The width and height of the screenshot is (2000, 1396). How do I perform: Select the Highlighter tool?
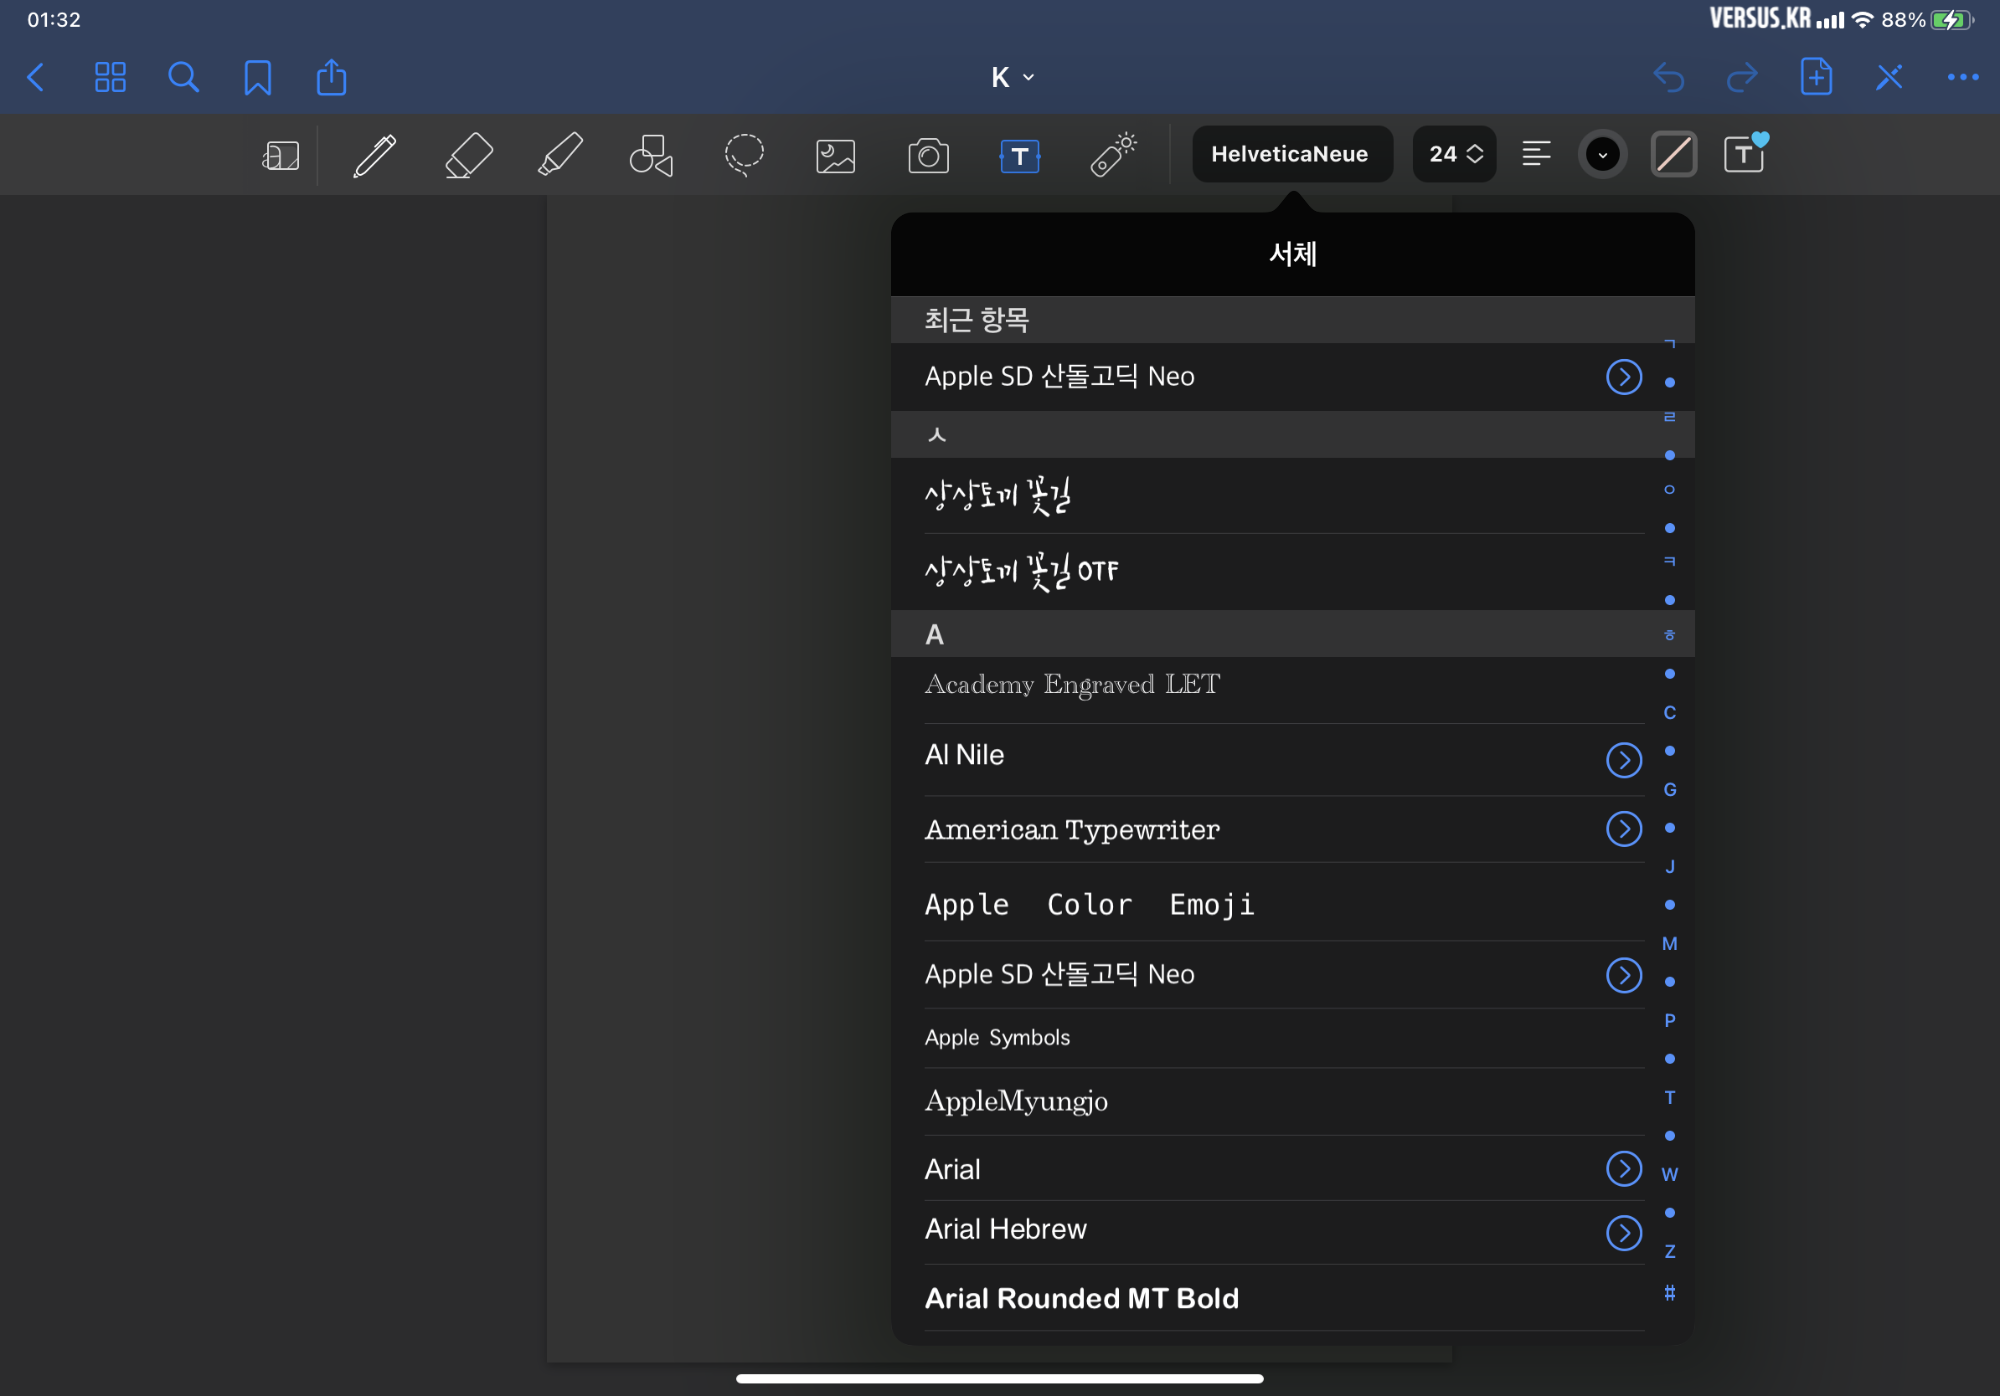[560, 155]
